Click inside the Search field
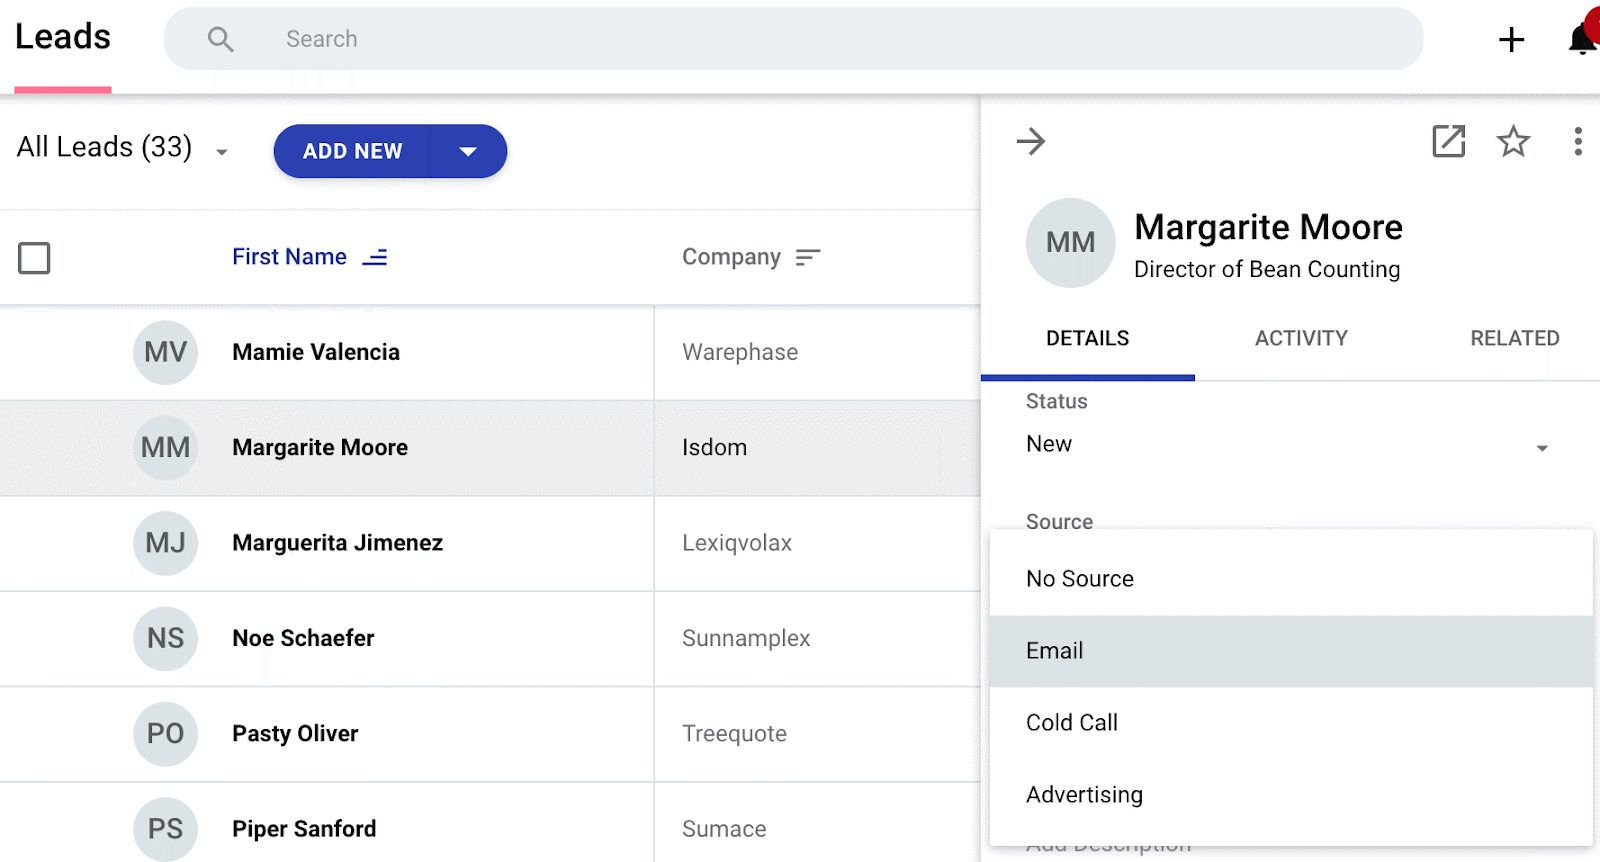The image size is (1600, 862). click(x=793, y=39)
